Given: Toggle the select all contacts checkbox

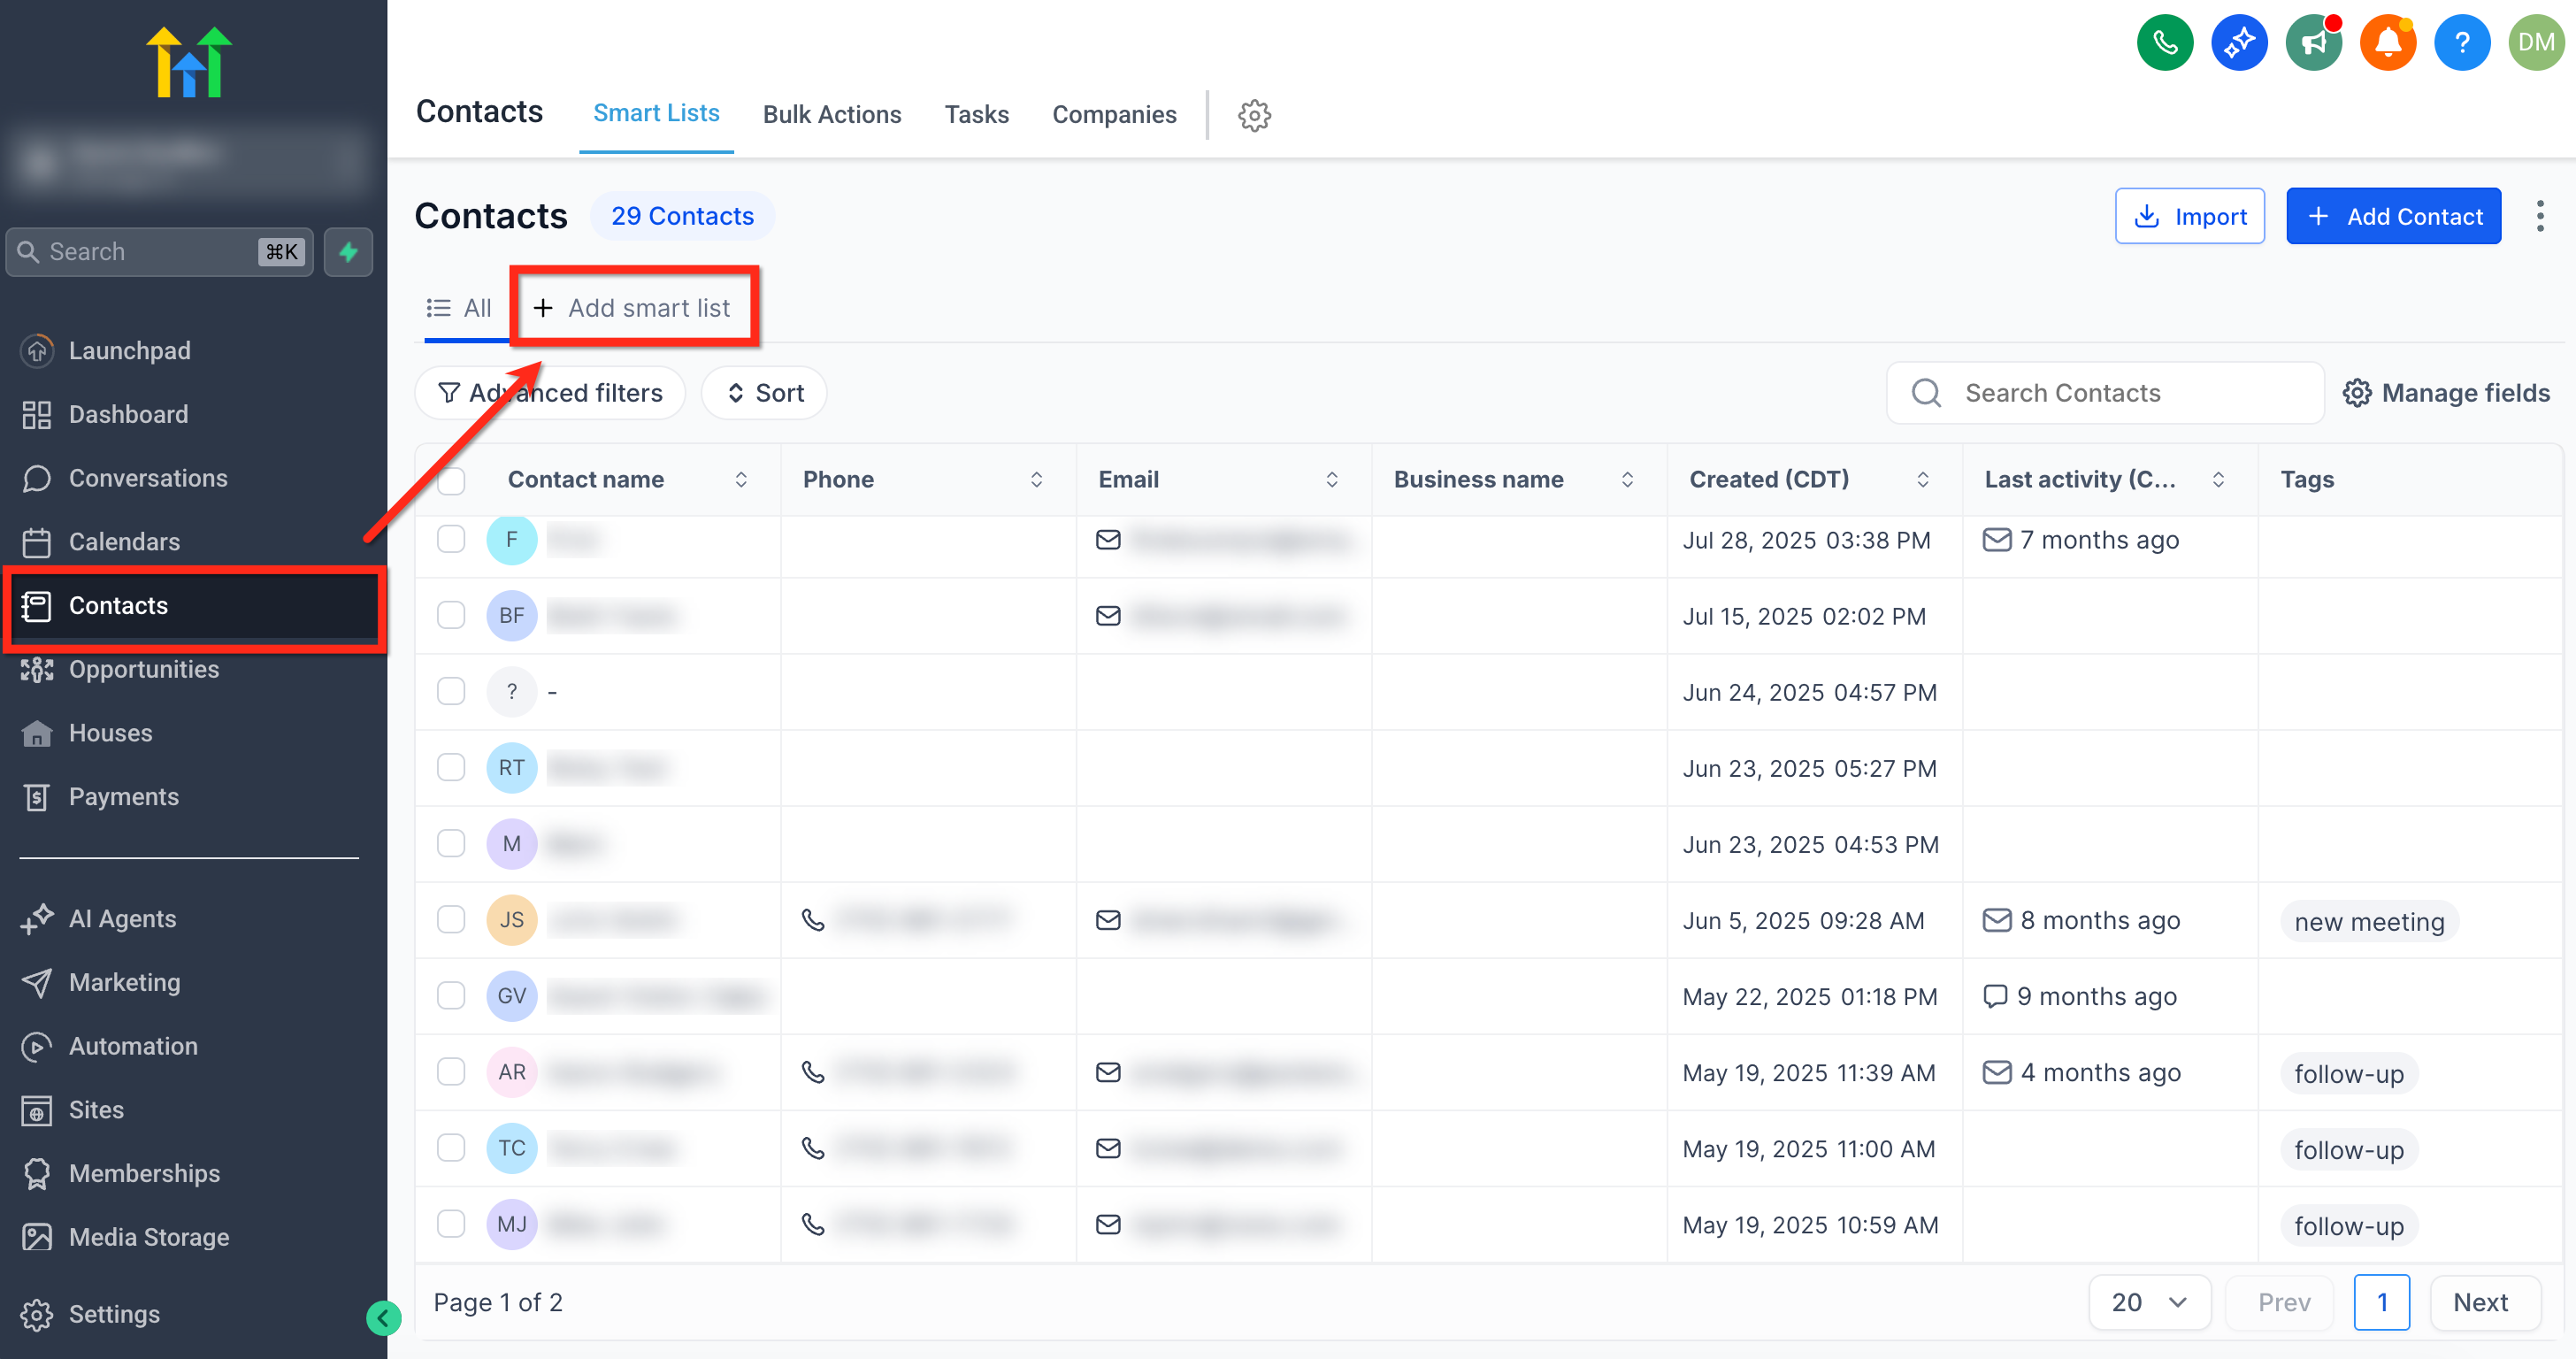Looking at the screenshot, I should 451,481.
